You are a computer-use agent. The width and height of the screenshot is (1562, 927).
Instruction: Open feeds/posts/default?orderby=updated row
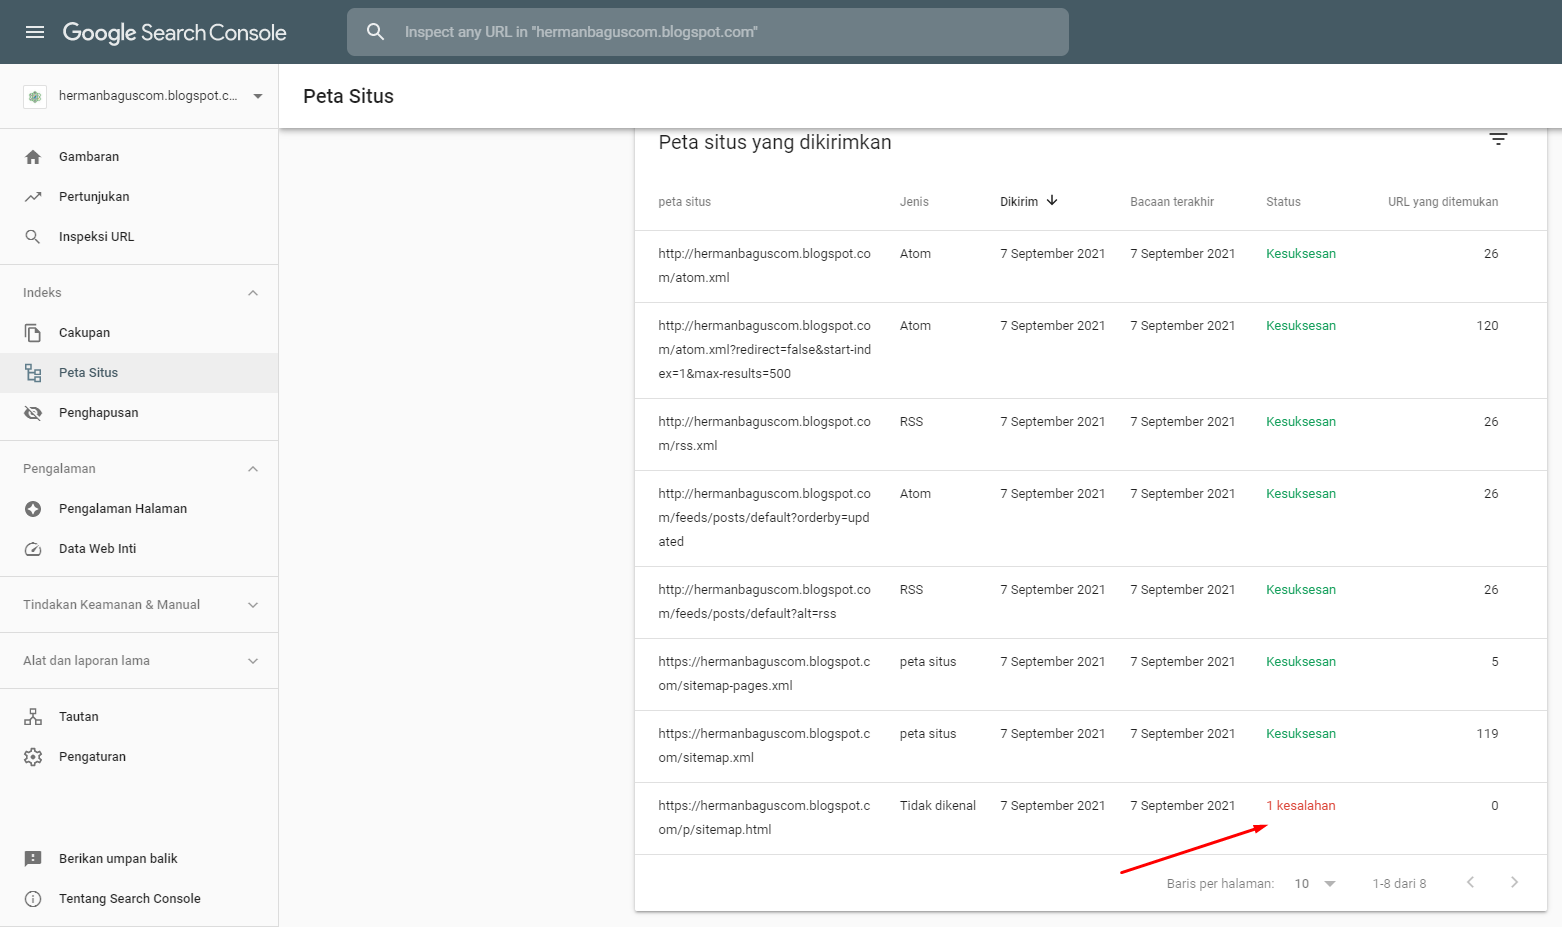click(x=1091, y=518)
